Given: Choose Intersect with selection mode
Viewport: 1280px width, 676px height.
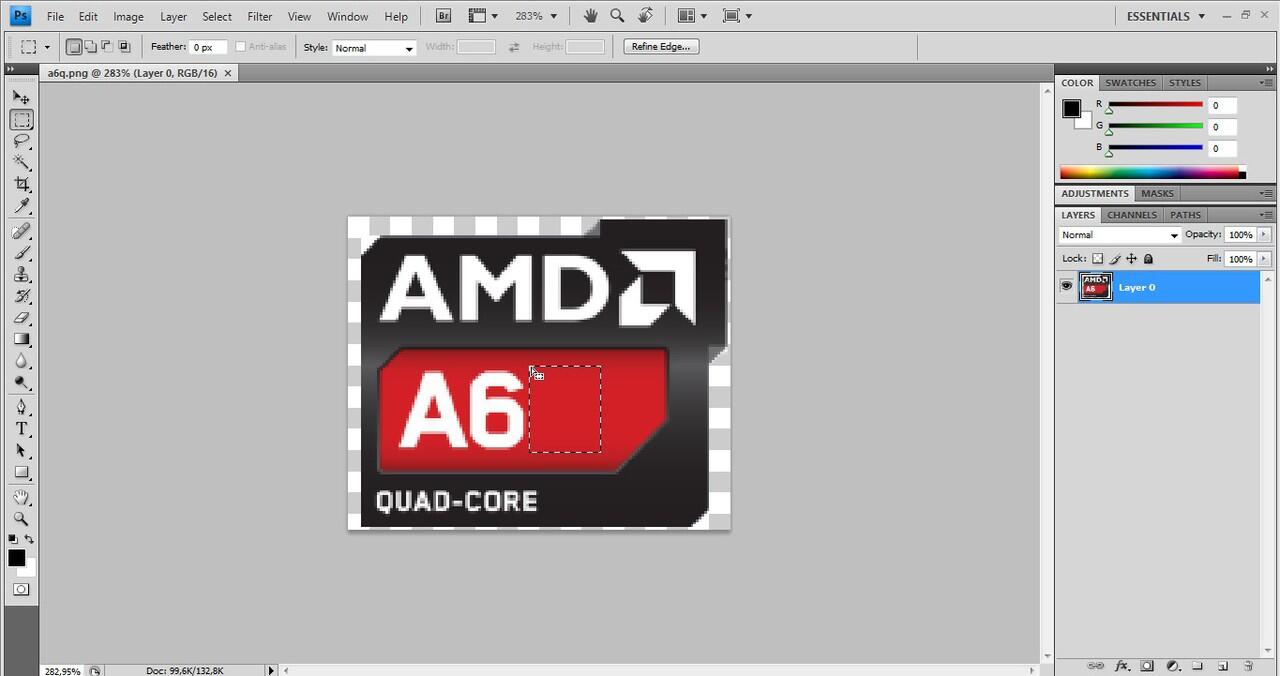Looking at the screenshot, I should click(x=124, y=47).
